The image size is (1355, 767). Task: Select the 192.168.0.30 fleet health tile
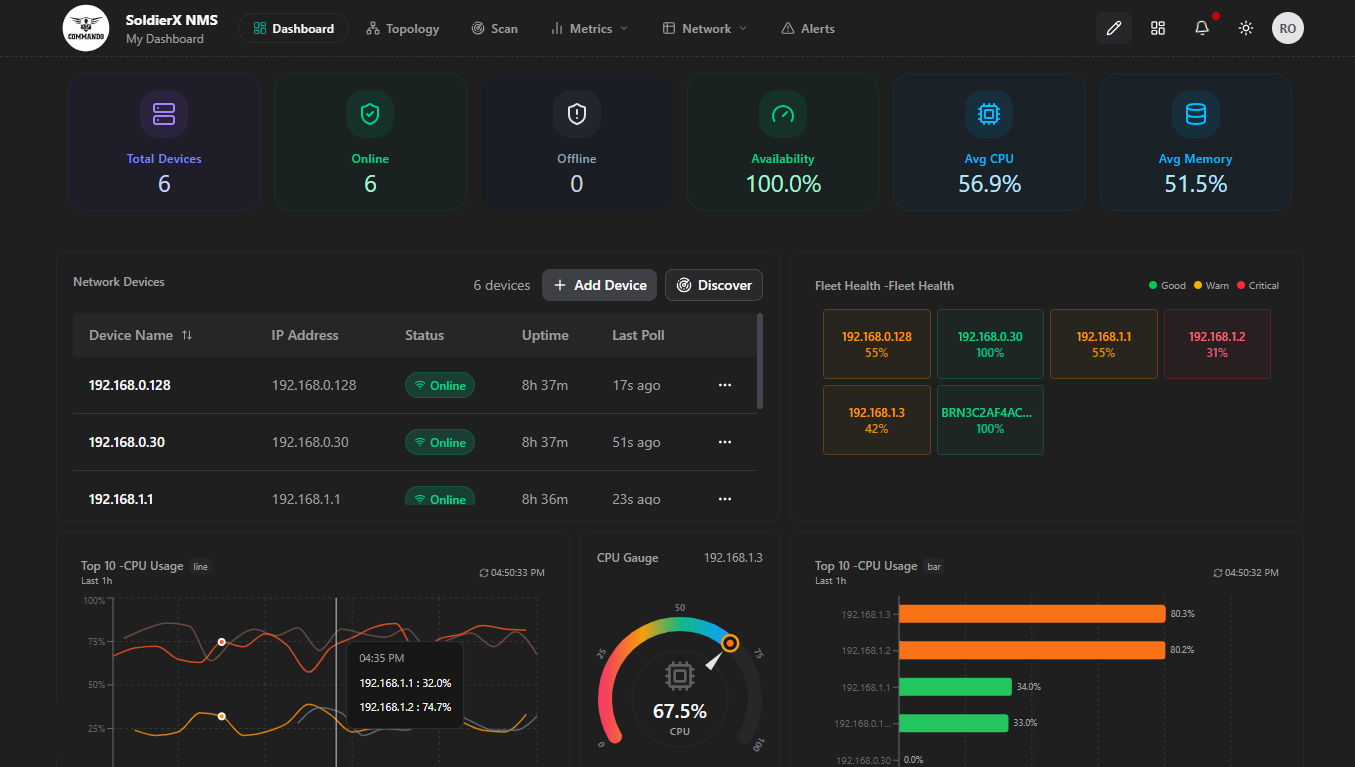pos(990,344)
